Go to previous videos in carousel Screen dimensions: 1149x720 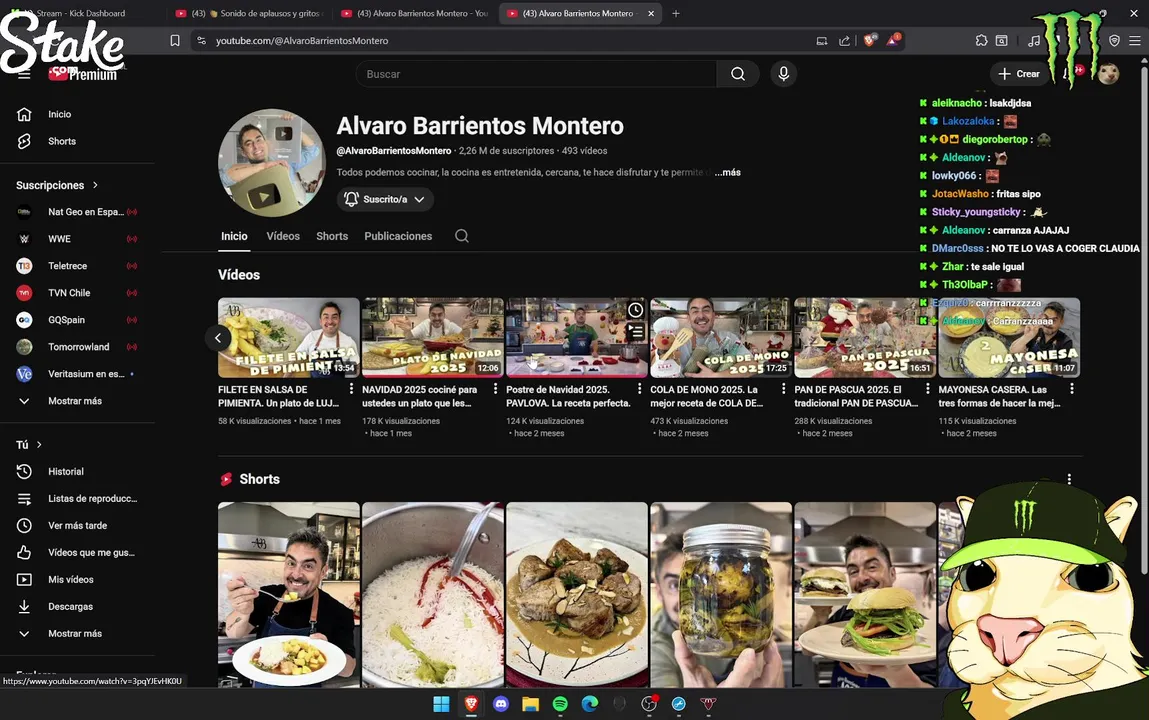218,338
